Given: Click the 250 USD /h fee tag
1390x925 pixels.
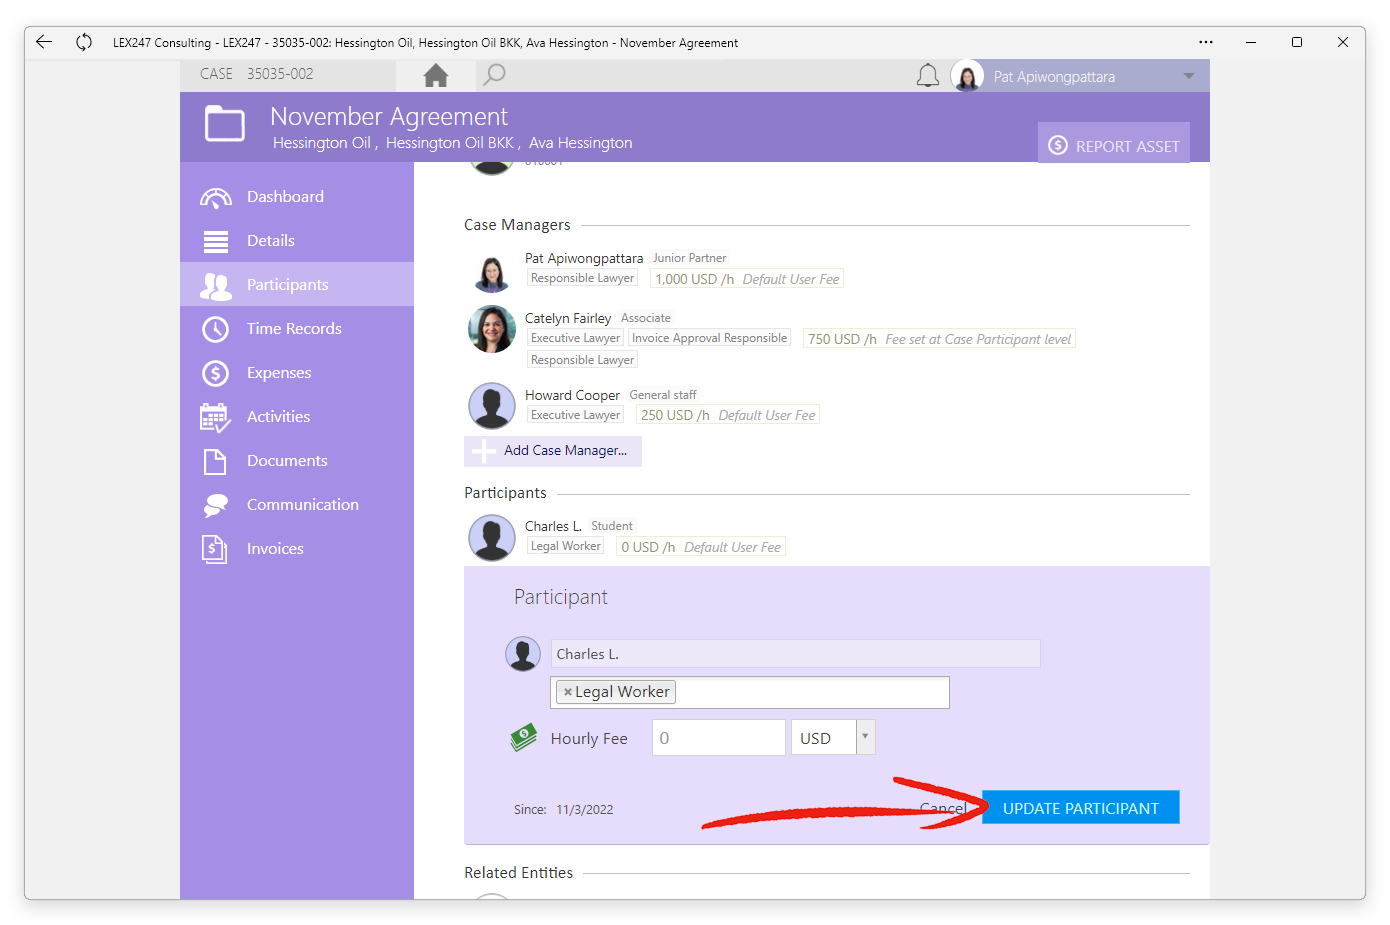Looking at the screenshot, I should point(728,415).
